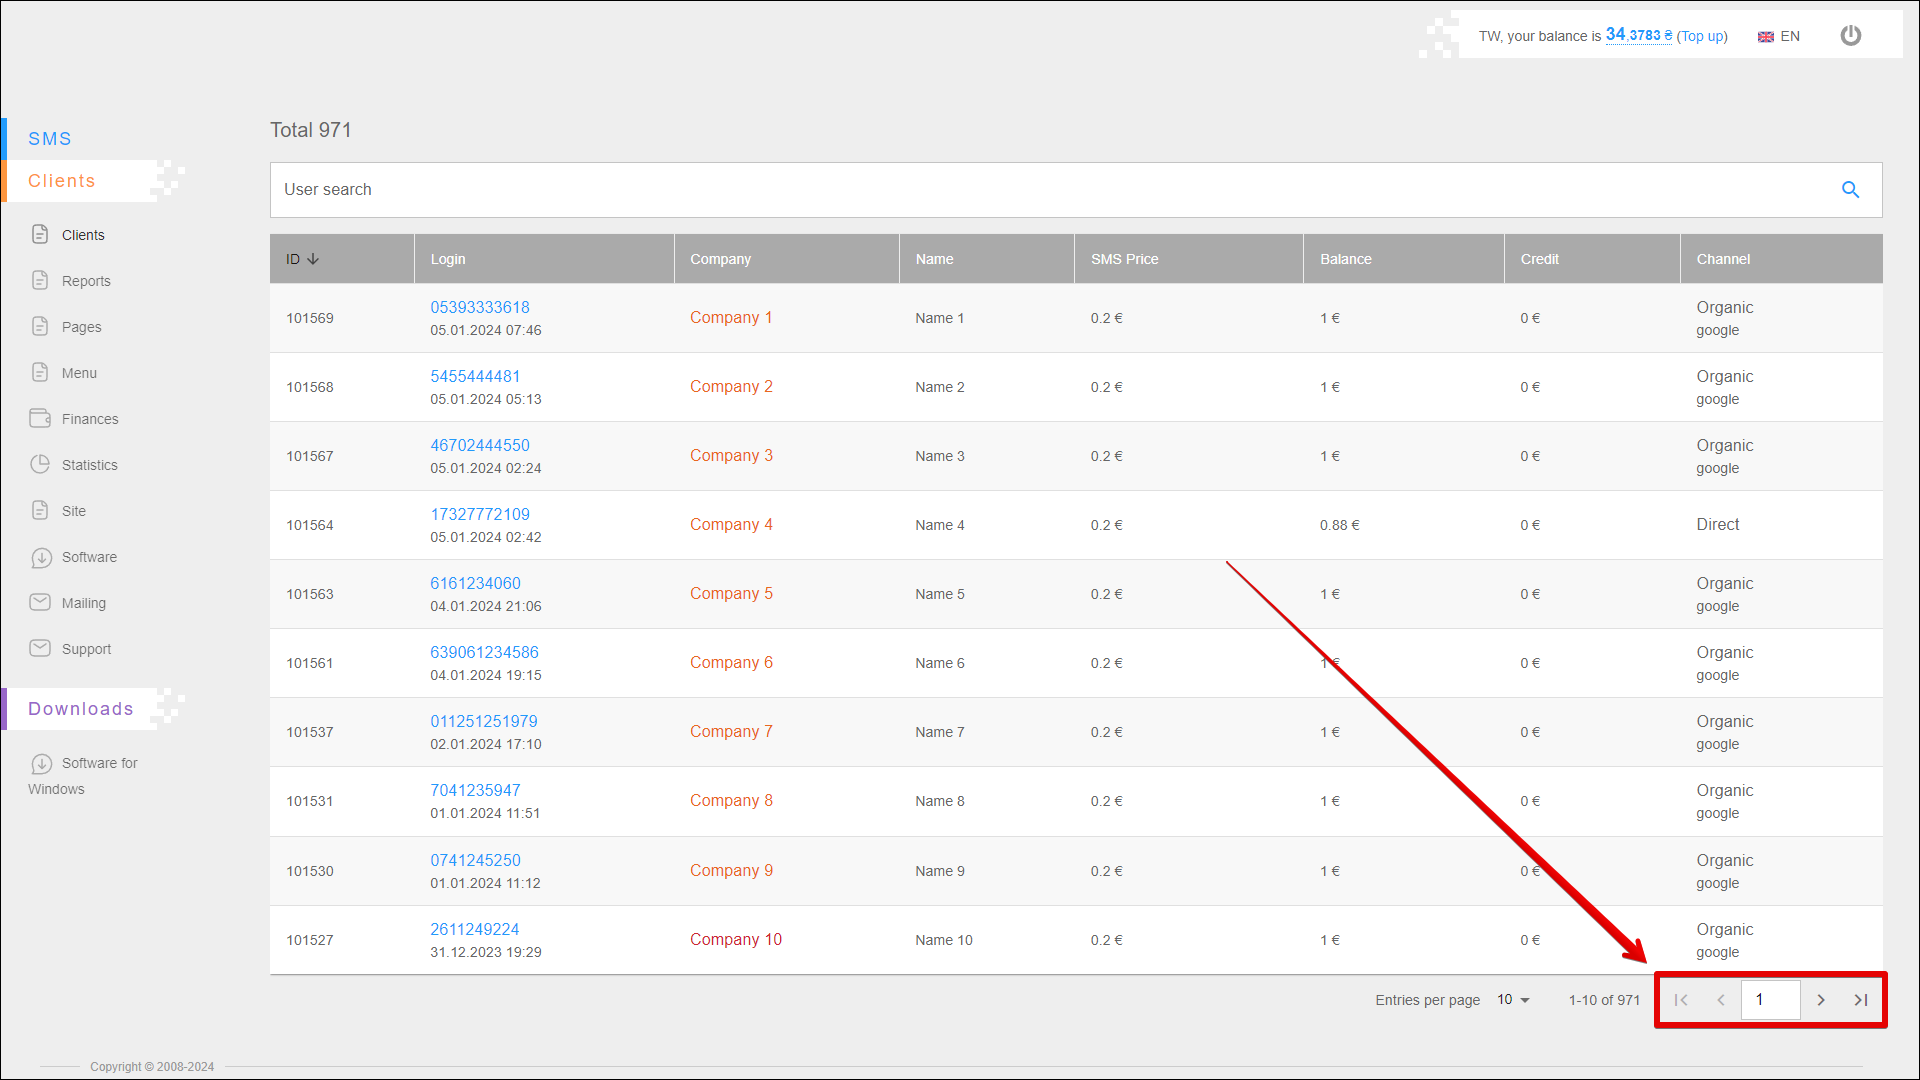1920x1080 pixels.
Task: Open the Company 4 link
Action: tap(731, 525)
